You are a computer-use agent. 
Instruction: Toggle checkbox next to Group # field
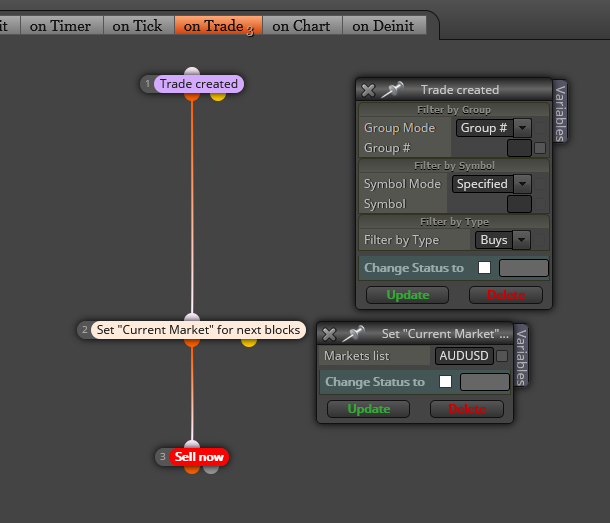(540, 148)
